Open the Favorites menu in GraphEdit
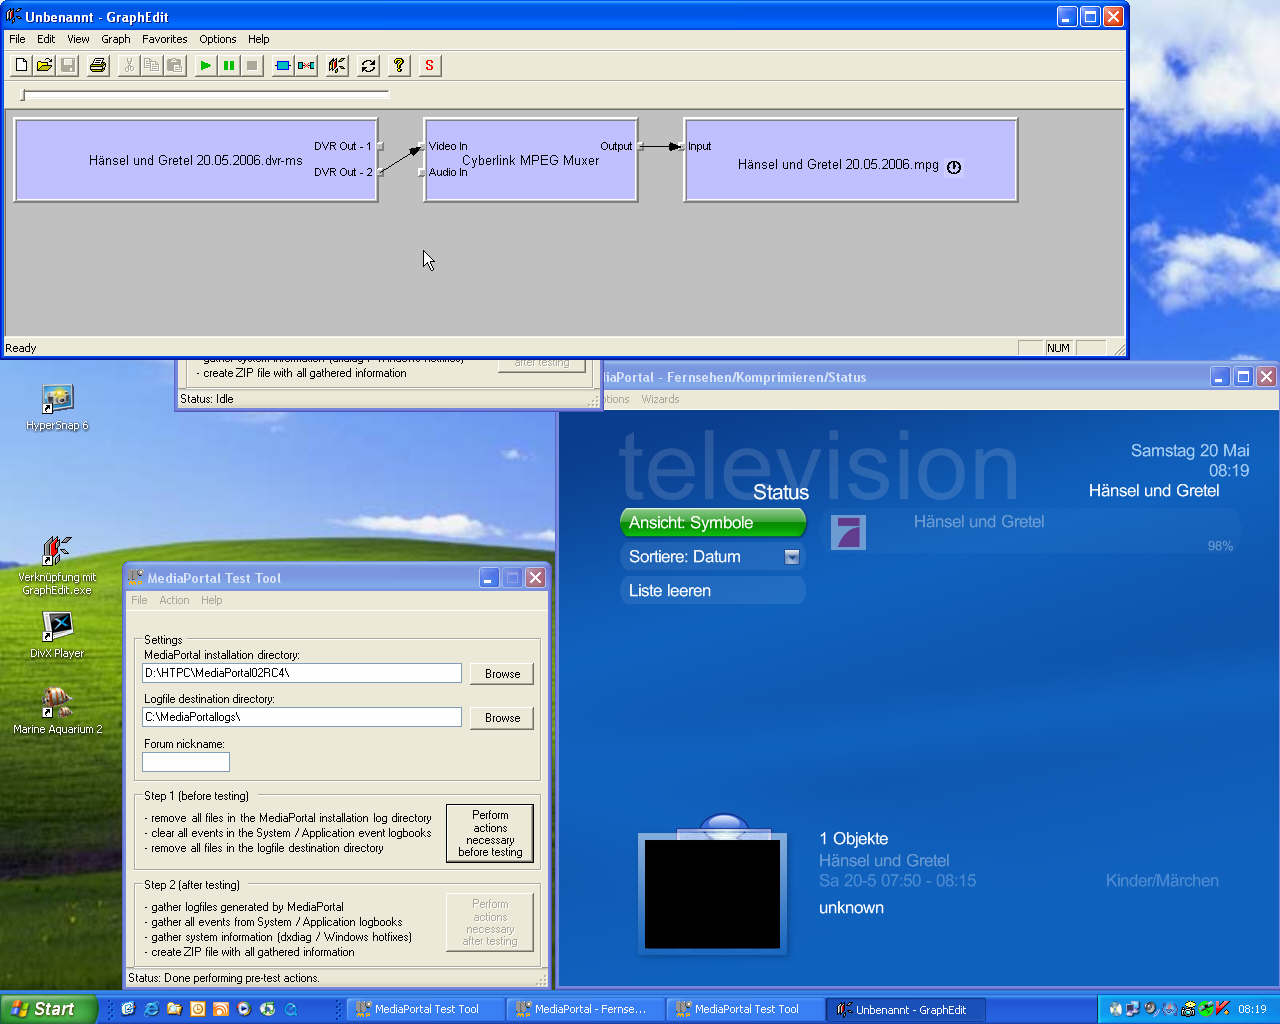 164,39
